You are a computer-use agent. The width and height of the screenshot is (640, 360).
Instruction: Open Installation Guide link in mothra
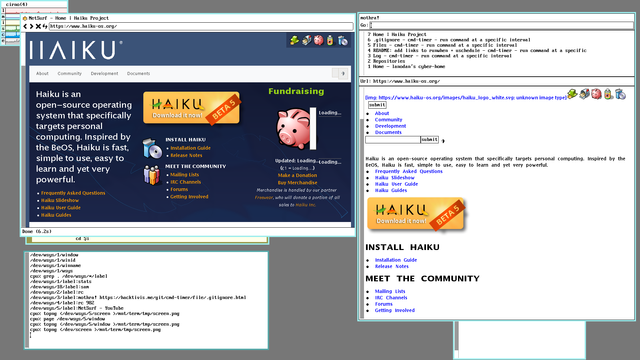coord(396,260)
